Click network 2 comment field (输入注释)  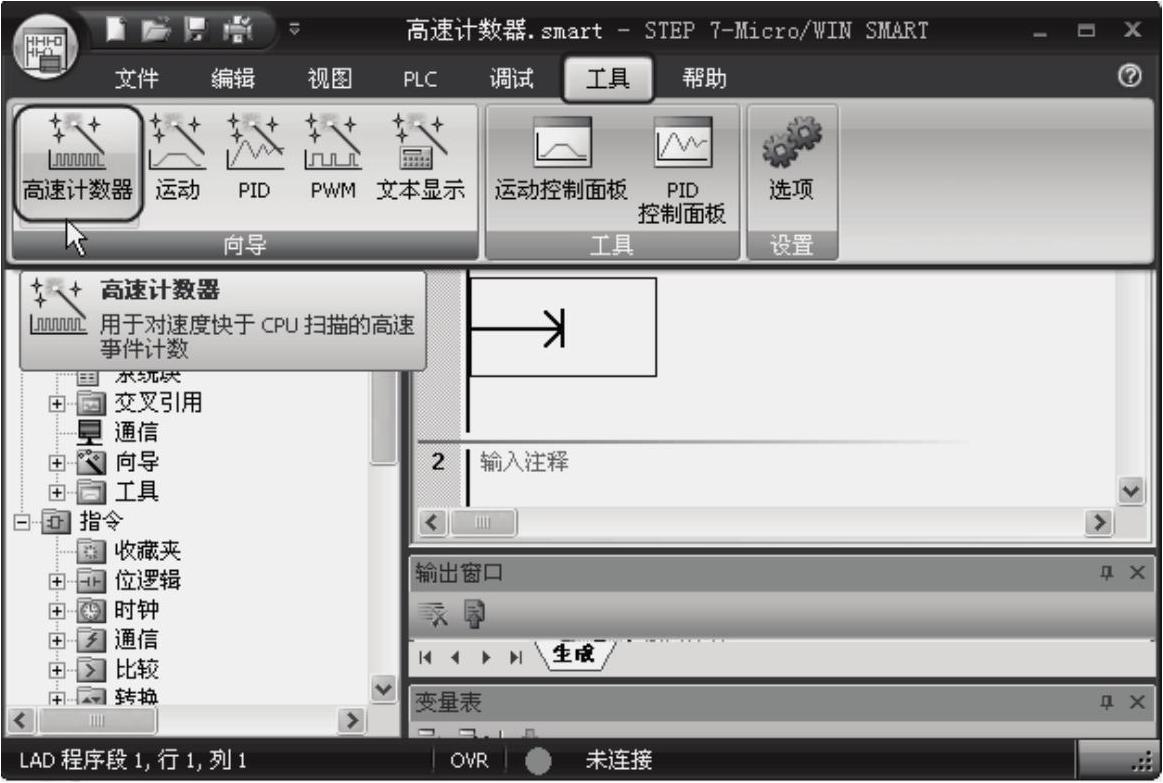524,462
